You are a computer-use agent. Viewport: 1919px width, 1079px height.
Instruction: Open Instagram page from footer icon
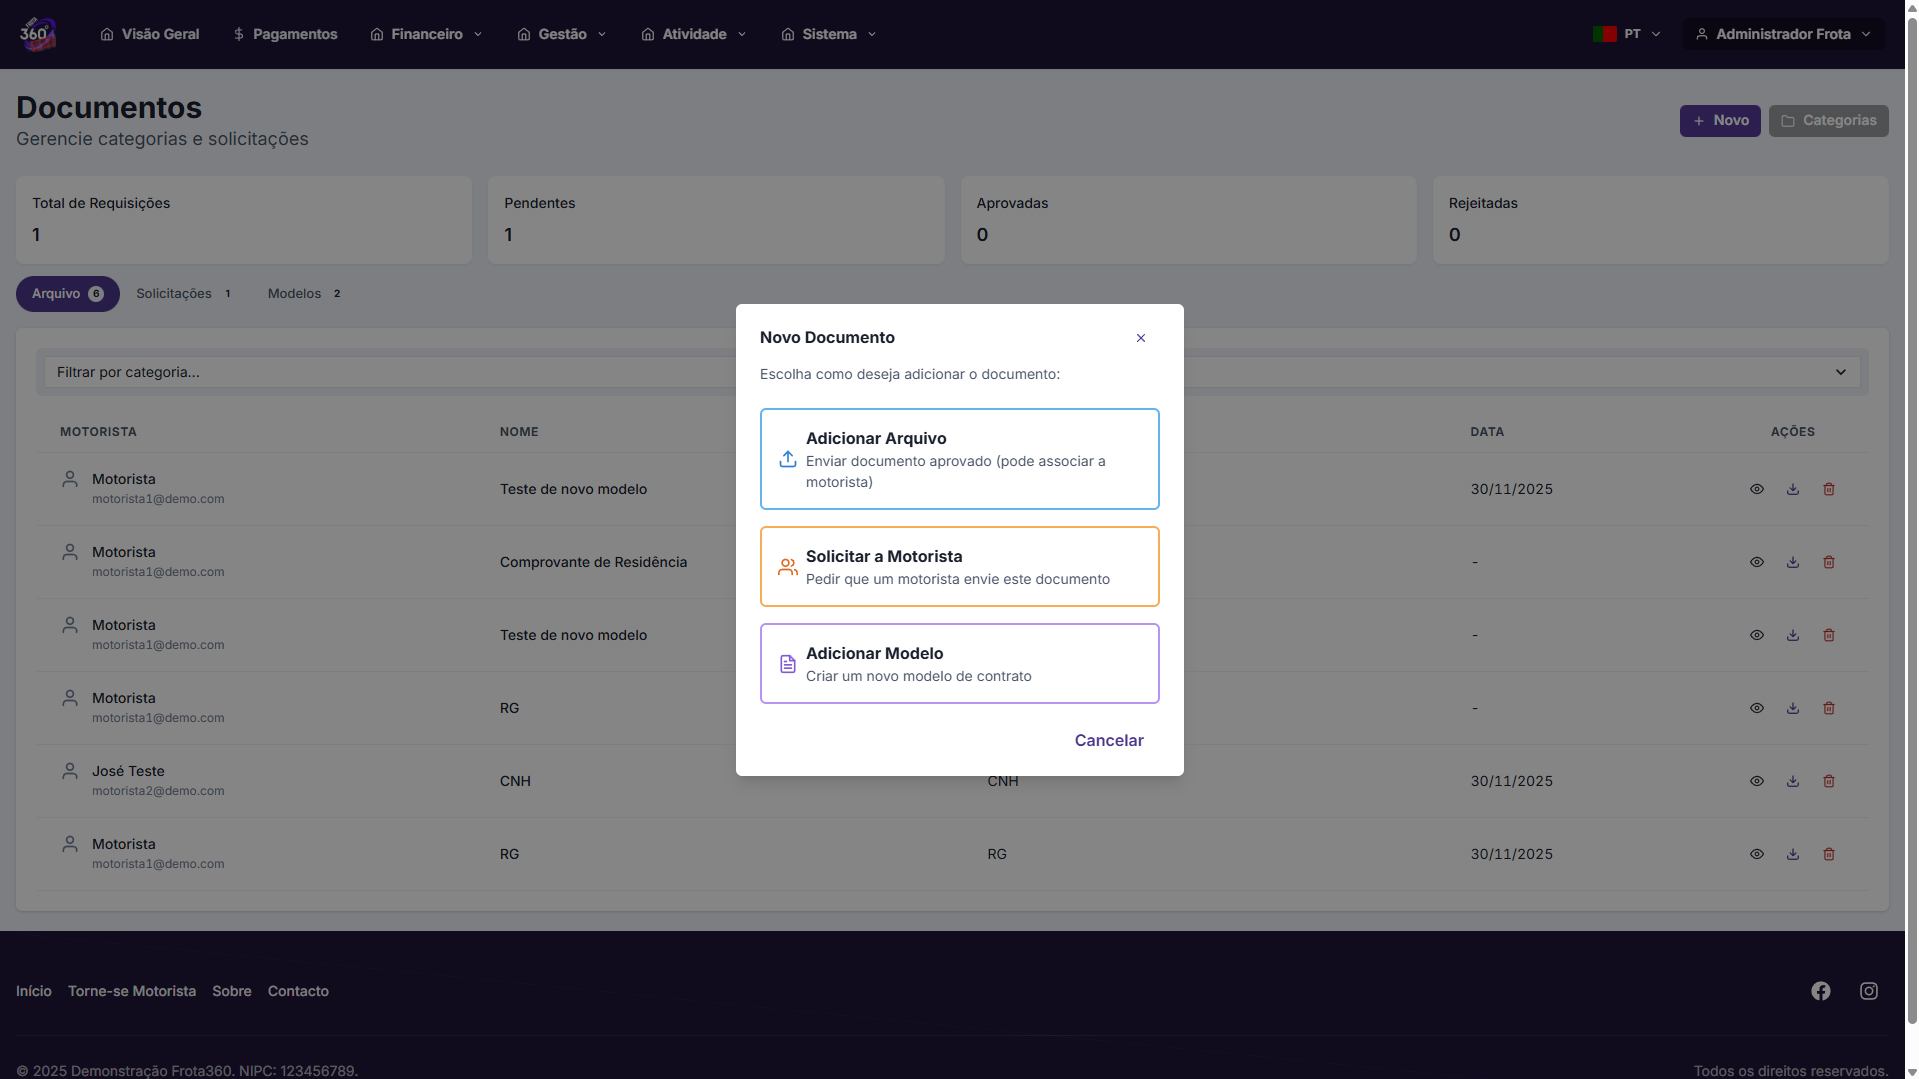pos(1868,991)
